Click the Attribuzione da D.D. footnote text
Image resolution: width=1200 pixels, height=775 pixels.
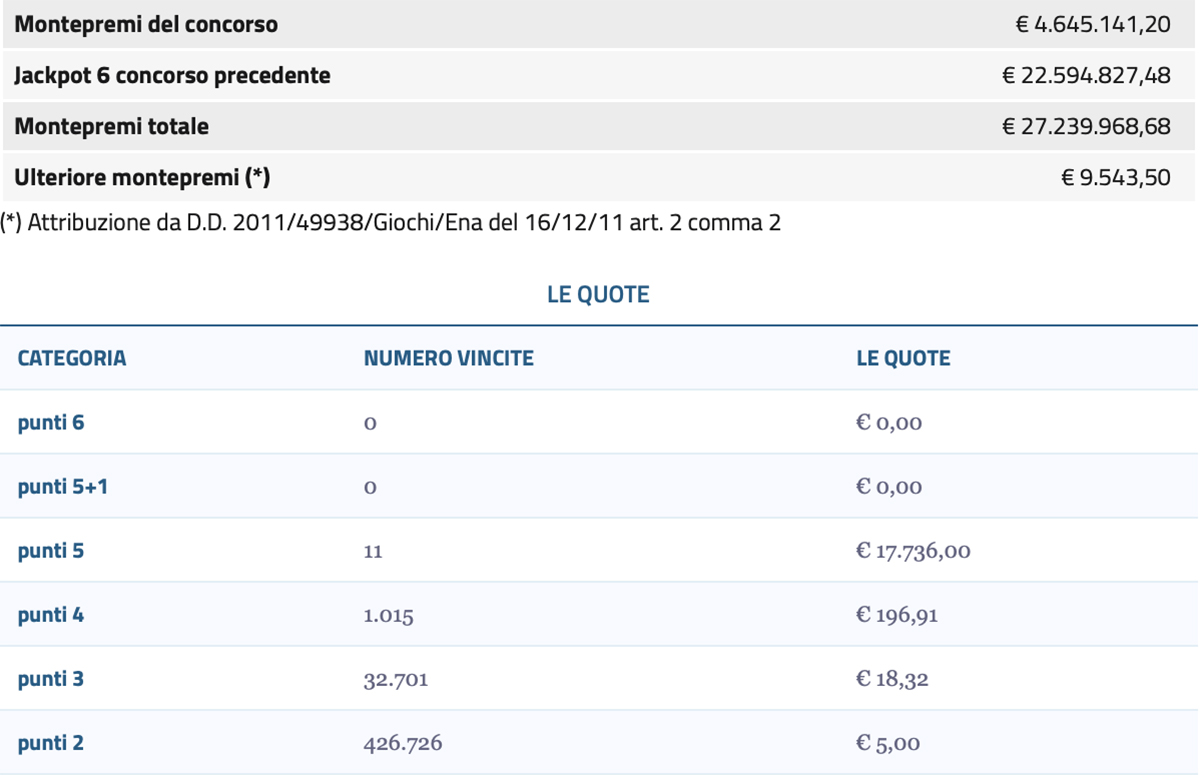(392, 223)
